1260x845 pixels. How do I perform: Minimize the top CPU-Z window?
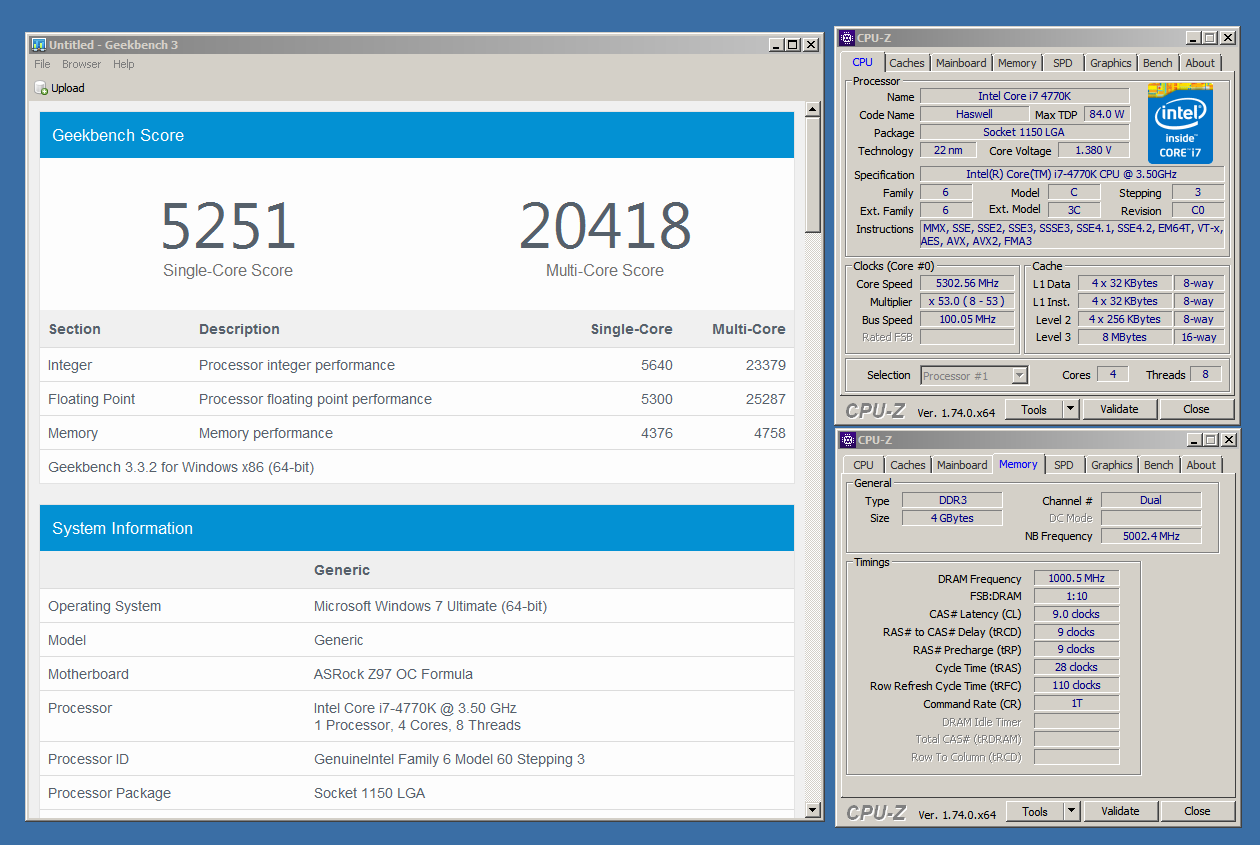point(1193,38)
